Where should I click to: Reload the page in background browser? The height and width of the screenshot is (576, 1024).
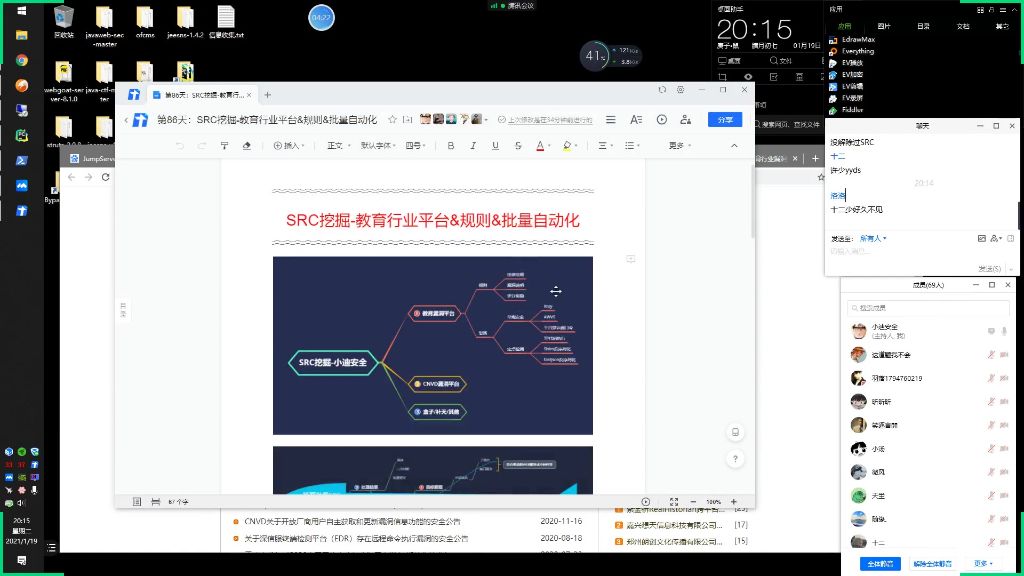pyautogui.click(x=105, y=177)
